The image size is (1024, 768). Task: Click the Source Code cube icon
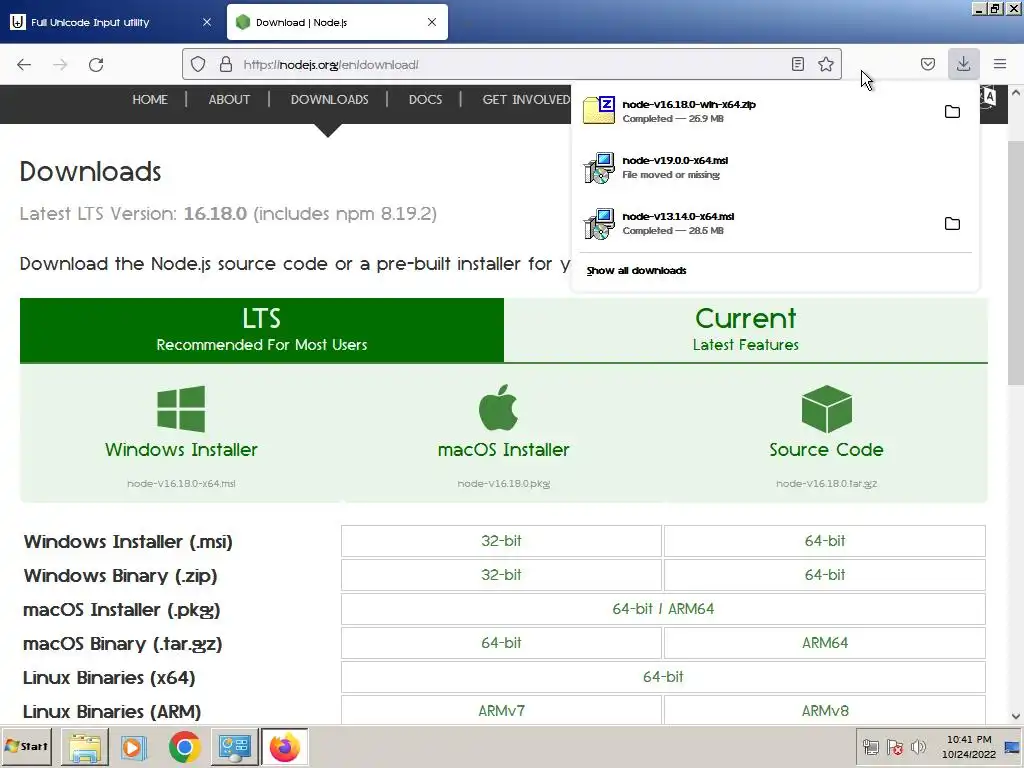[826, 409]
